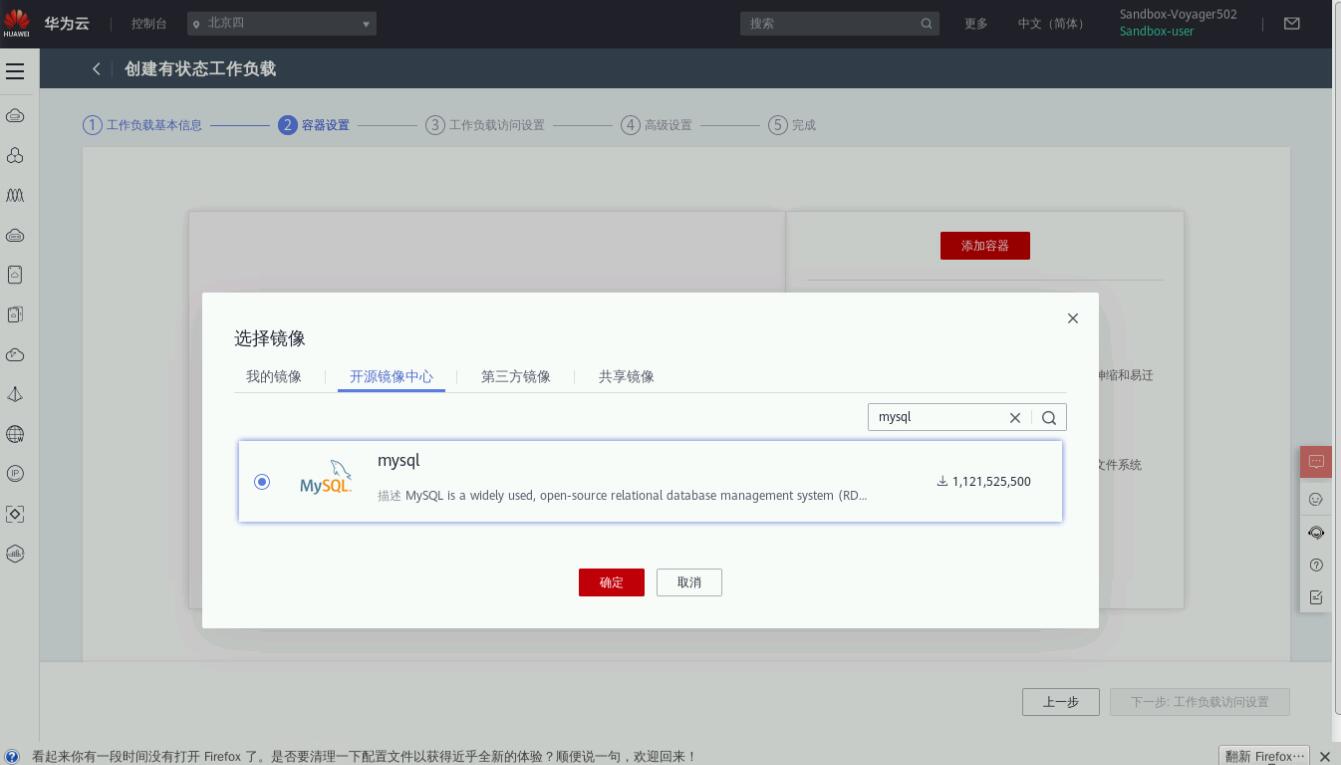Clear the mysql search text
The image size is (1341, 765).
[x=1015, y=418]
